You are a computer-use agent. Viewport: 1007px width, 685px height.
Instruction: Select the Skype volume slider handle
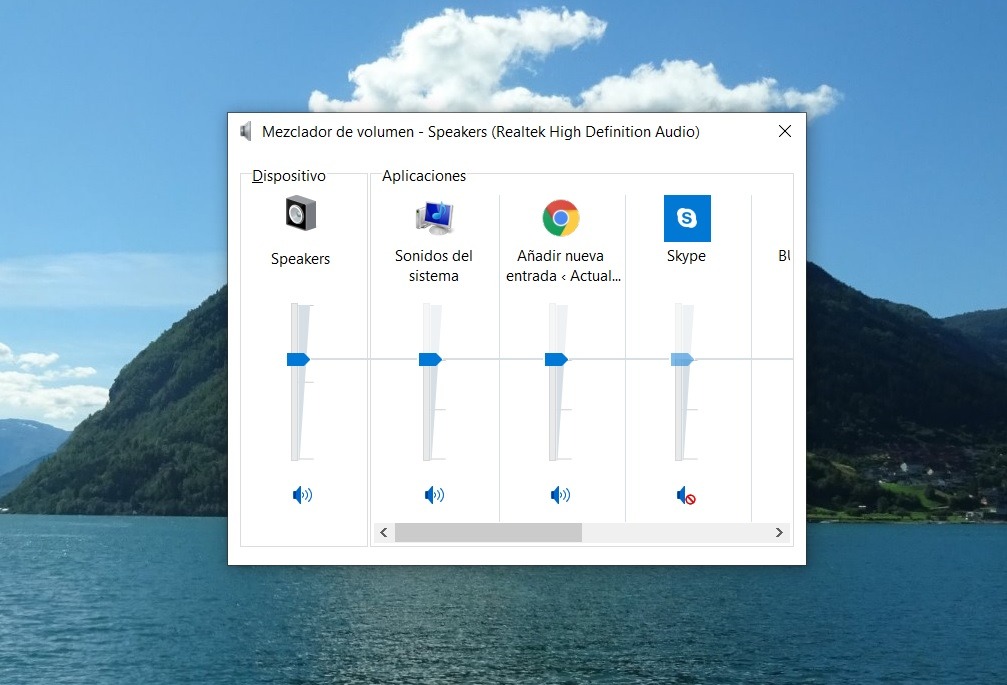[x=682, y=359]
